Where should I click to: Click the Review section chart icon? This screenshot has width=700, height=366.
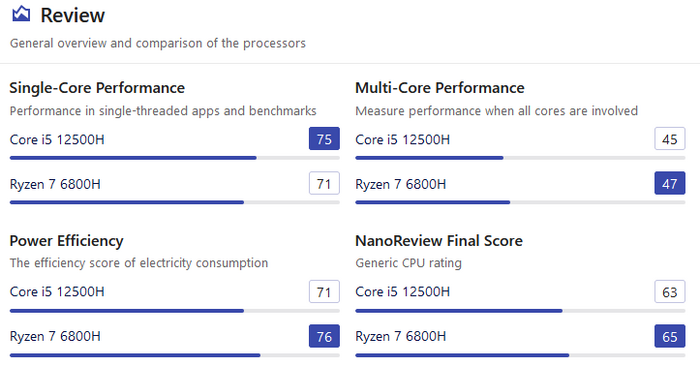click(x=21, y=14)
